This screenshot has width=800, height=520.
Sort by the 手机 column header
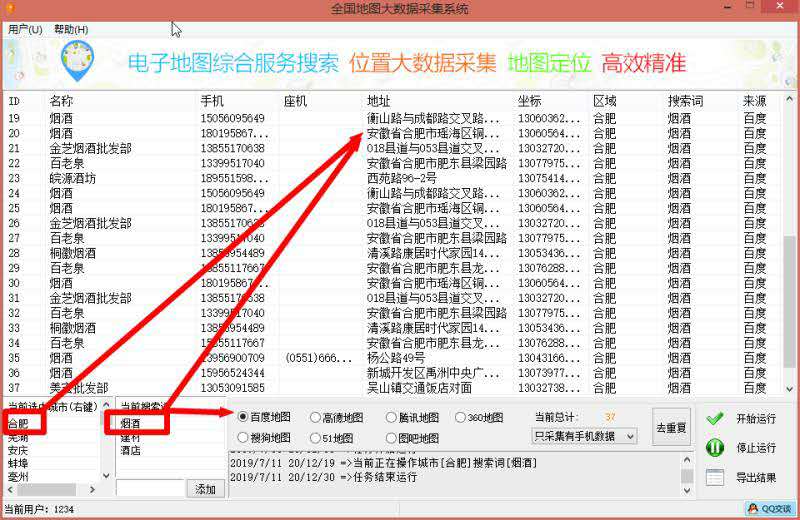coord(212,101)
